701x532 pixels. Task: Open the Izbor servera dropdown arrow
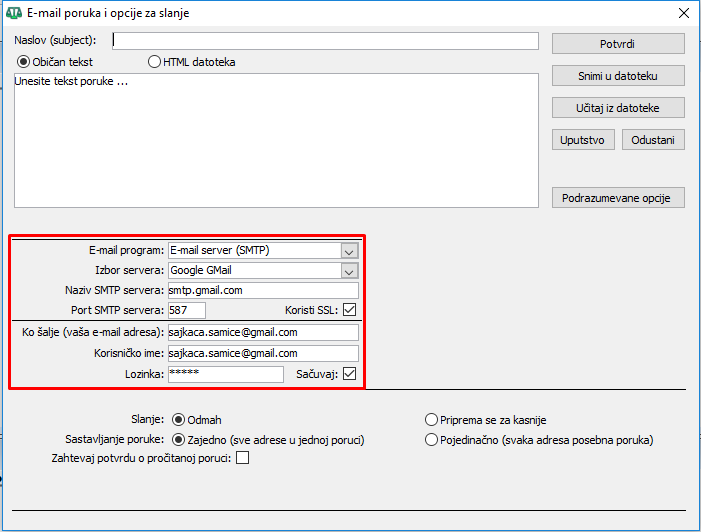349,271
